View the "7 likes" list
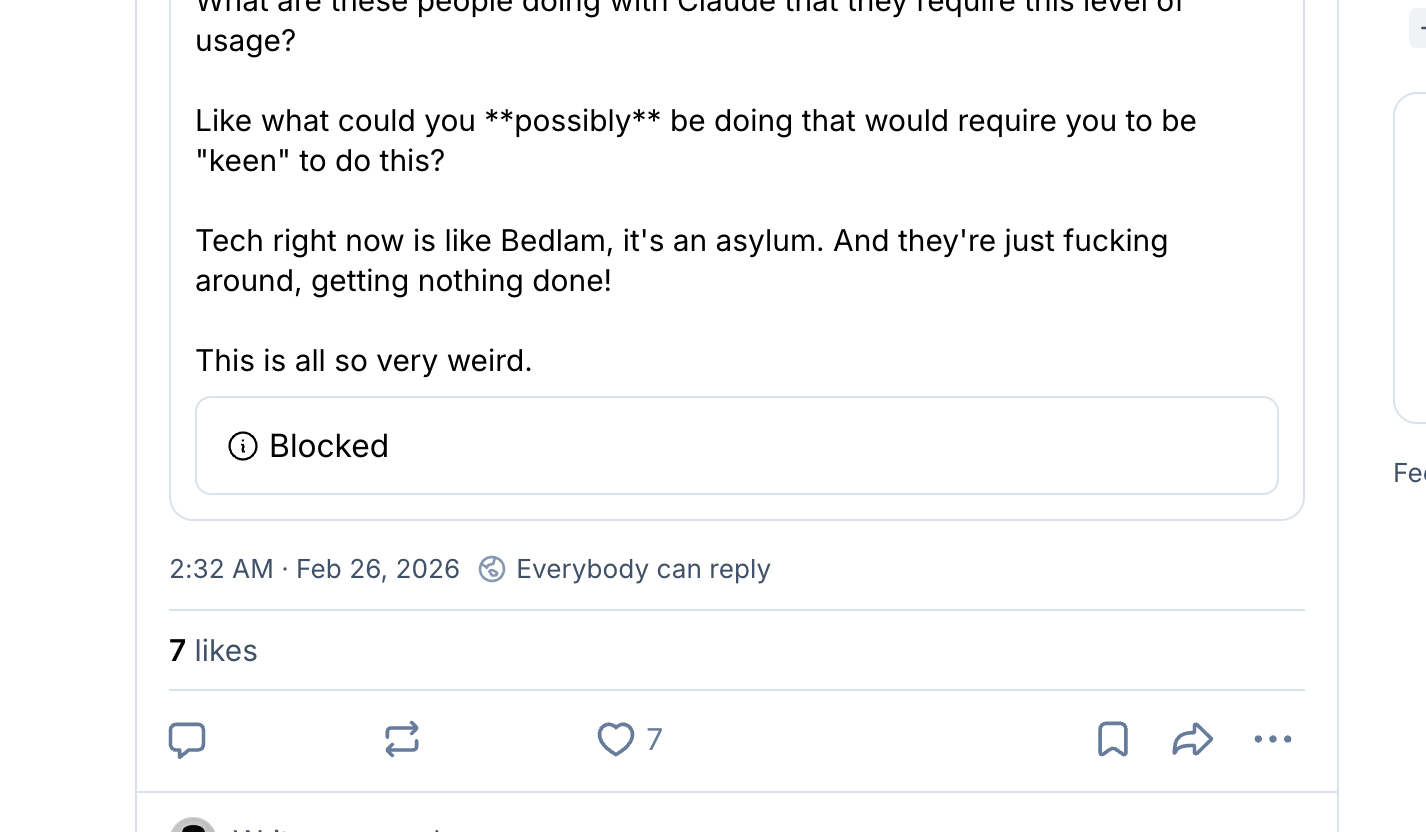Viewport: 1426px width, 832px height. point(214,651)
